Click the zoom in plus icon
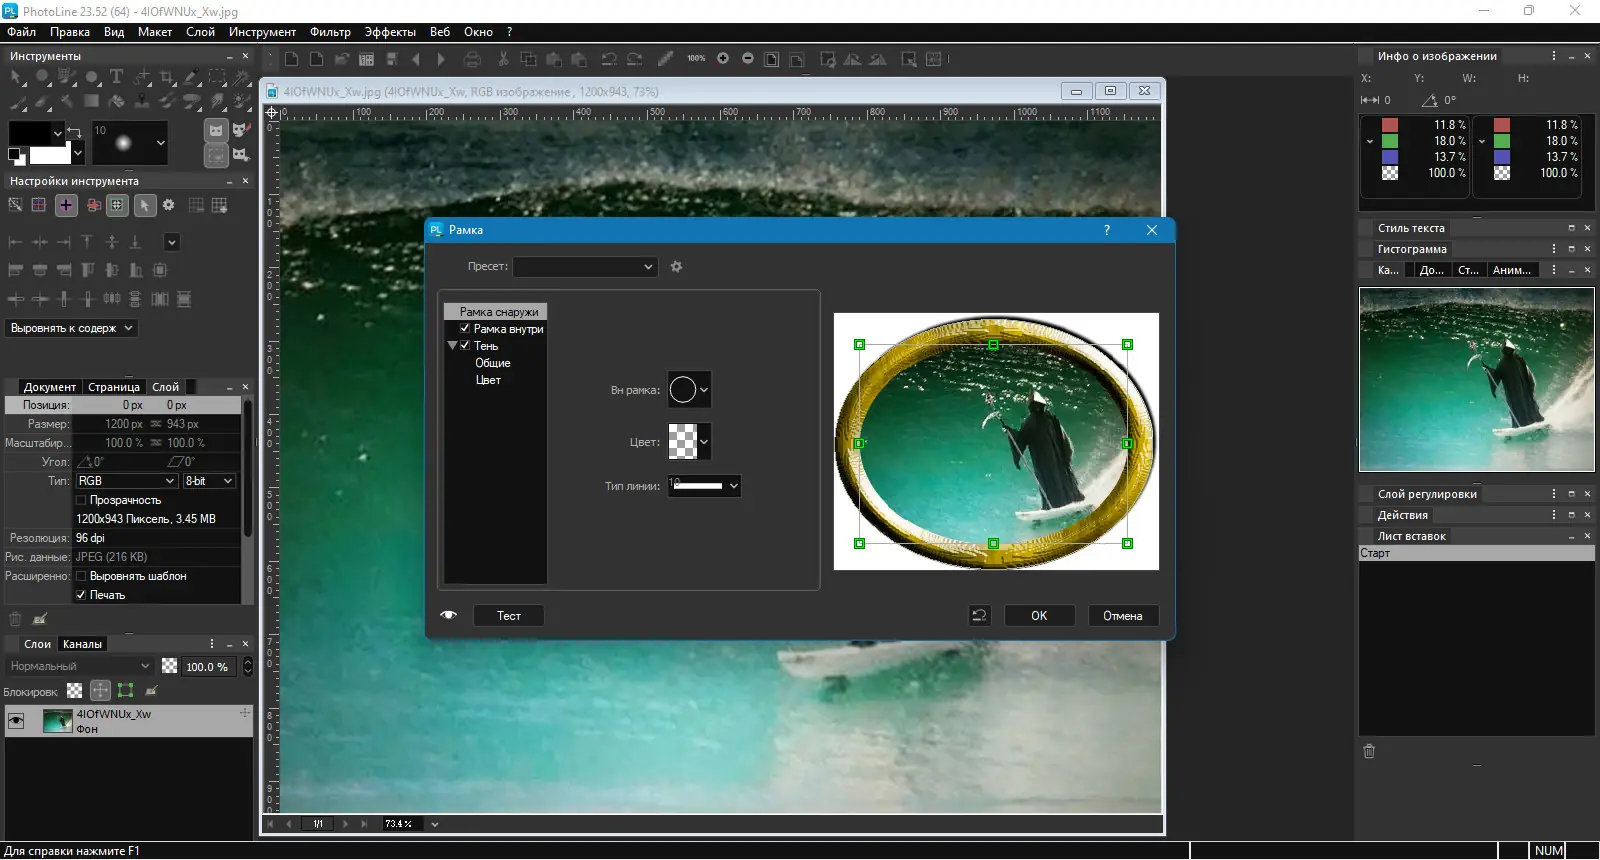This screenshot has height=860, width=1600. pyautogui.click(x=723, y=59)
